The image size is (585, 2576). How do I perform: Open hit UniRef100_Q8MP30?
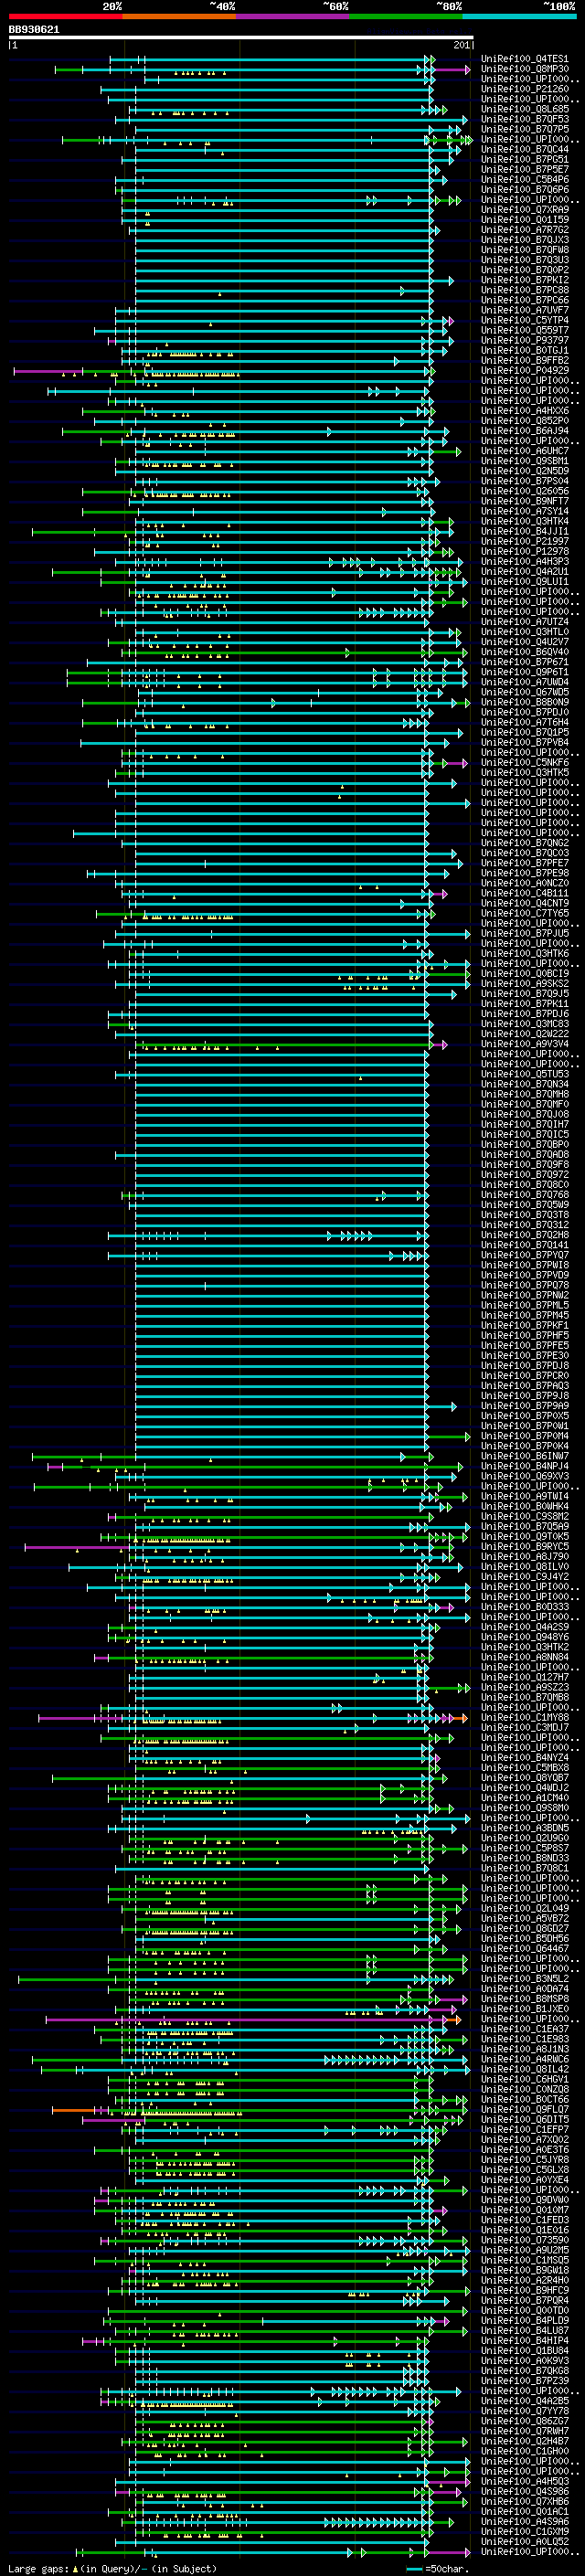click(524, 69)
